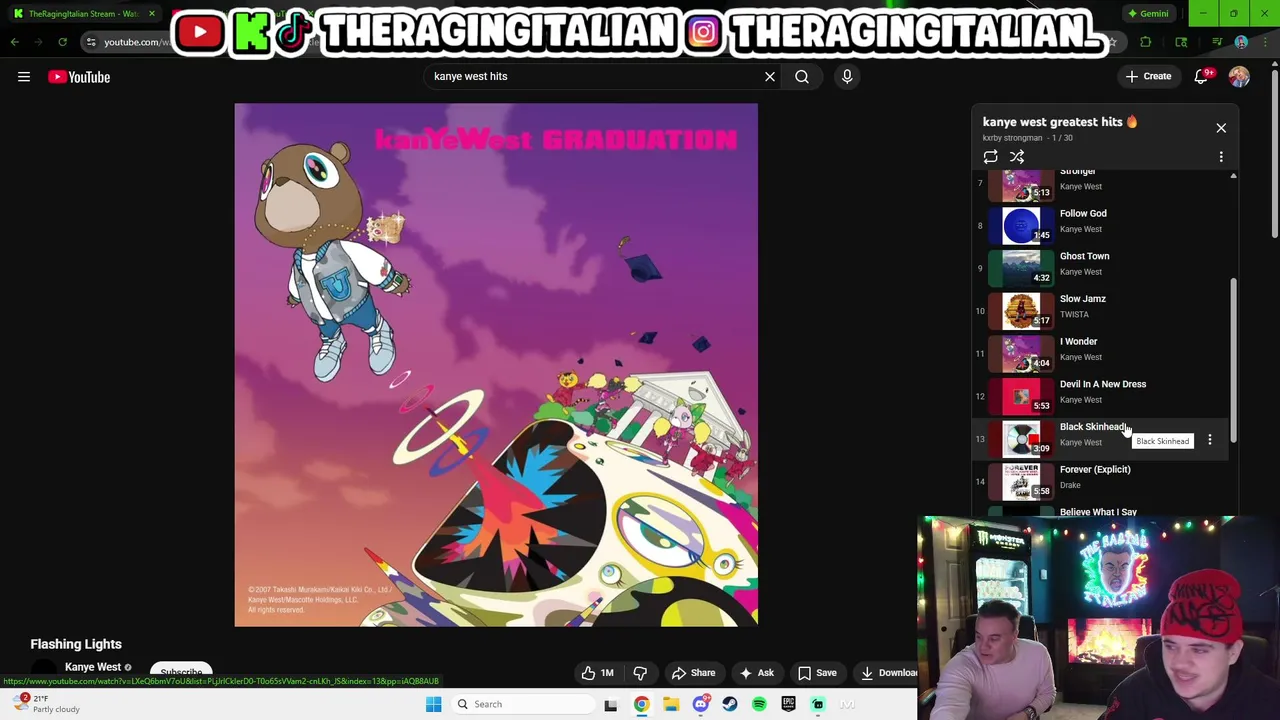The height and width of the screenshot is (720, 1280).
Task: Share this video
Action: tap(693, 673)
